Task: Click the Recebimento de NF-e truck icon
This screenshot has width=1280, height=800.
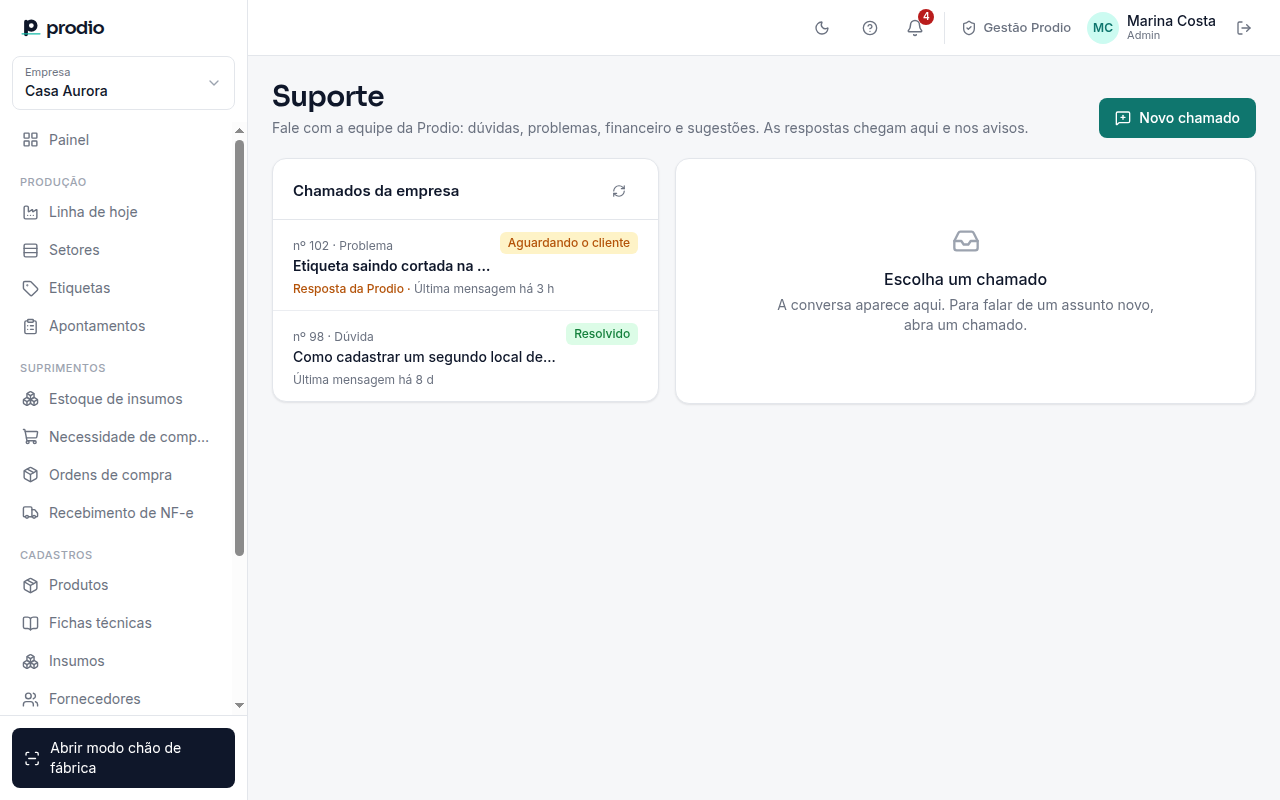Action: tap(31, 513)
